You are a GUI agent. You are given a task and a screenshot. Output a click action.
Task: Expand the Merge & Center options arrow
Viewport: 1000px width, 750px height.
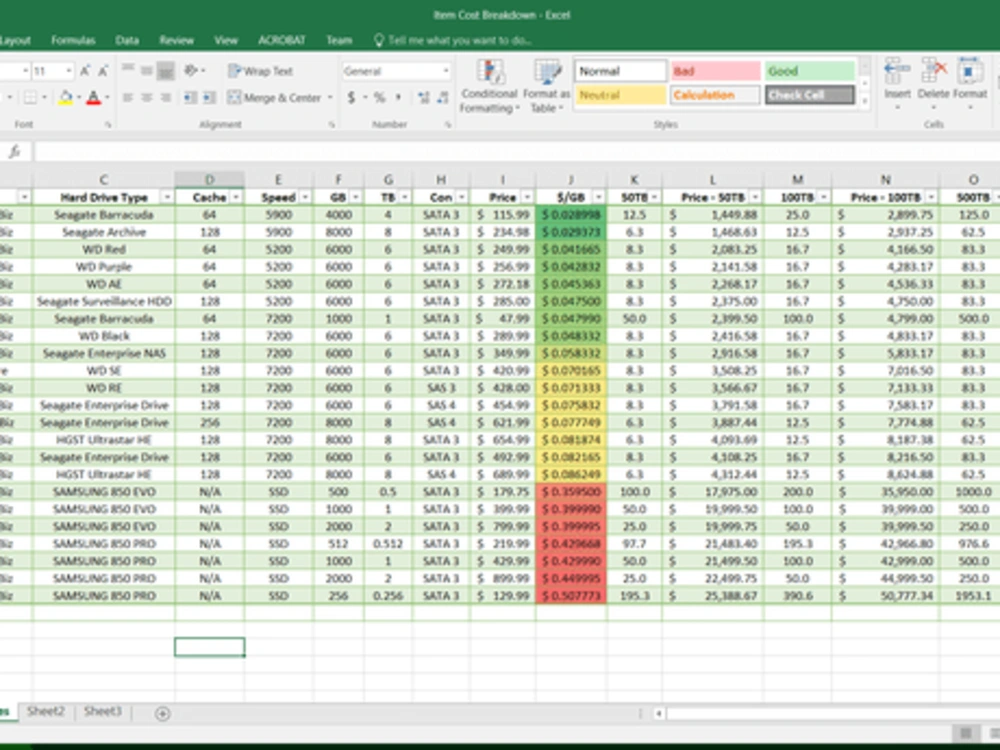pos(330,98)
